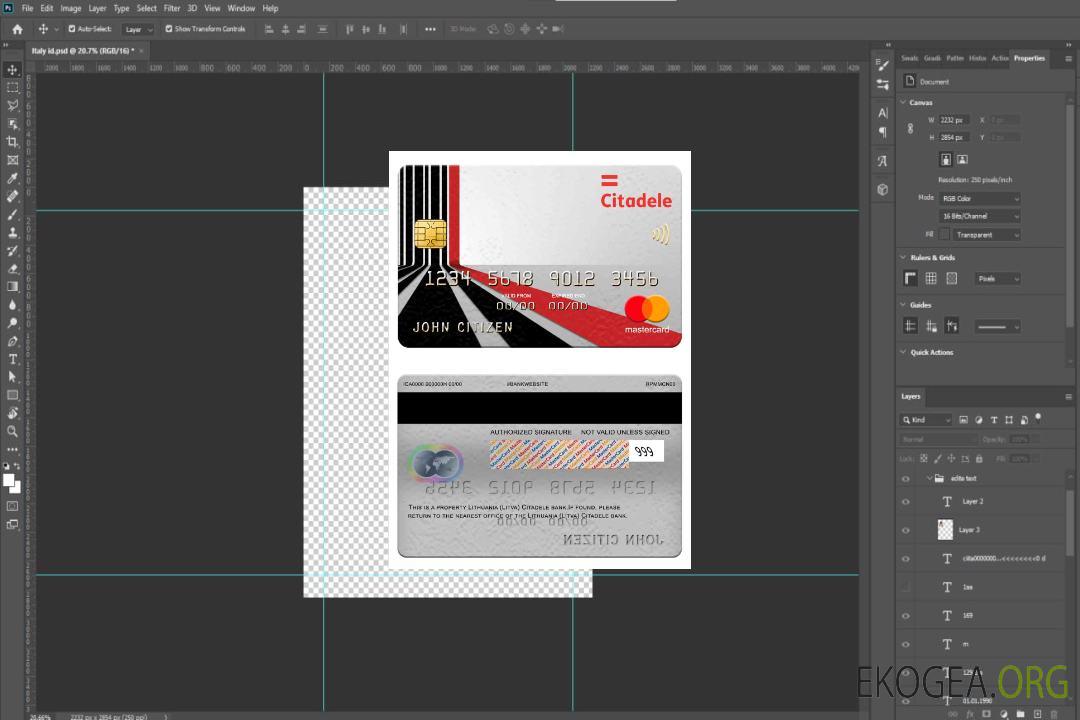
Task: Select the Crop tool
Action: pyautogui.click(x=12, y=142)
